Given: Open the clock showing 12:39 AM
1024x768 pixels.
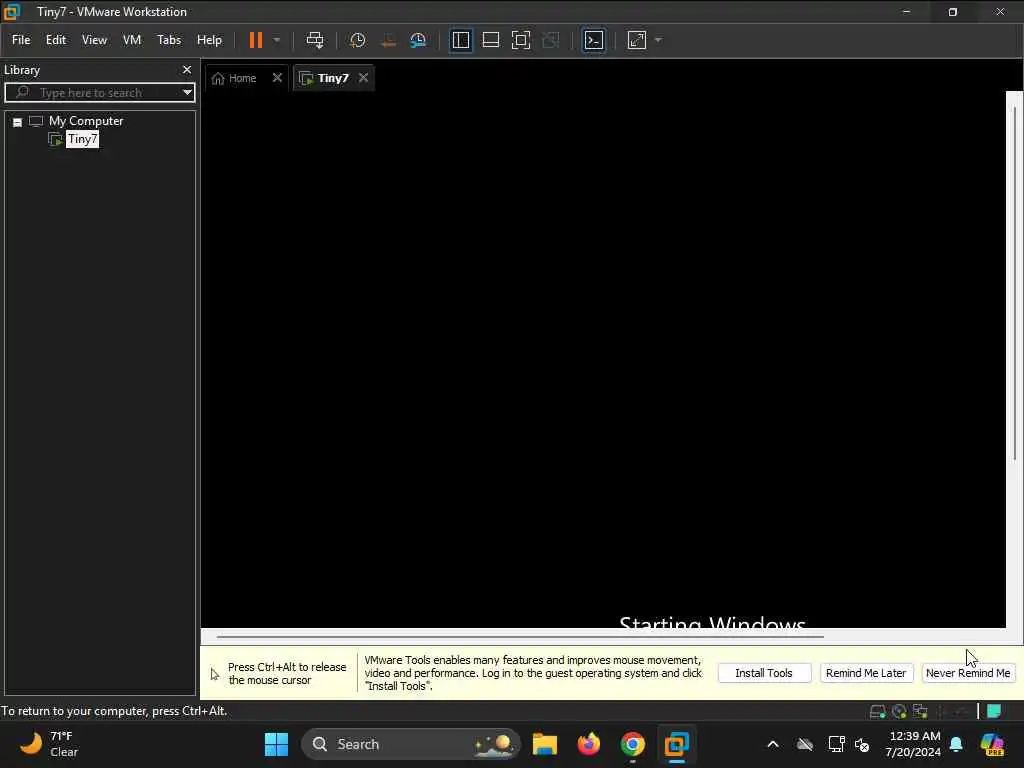Looking at the screenshot, I should click(913, 744).
